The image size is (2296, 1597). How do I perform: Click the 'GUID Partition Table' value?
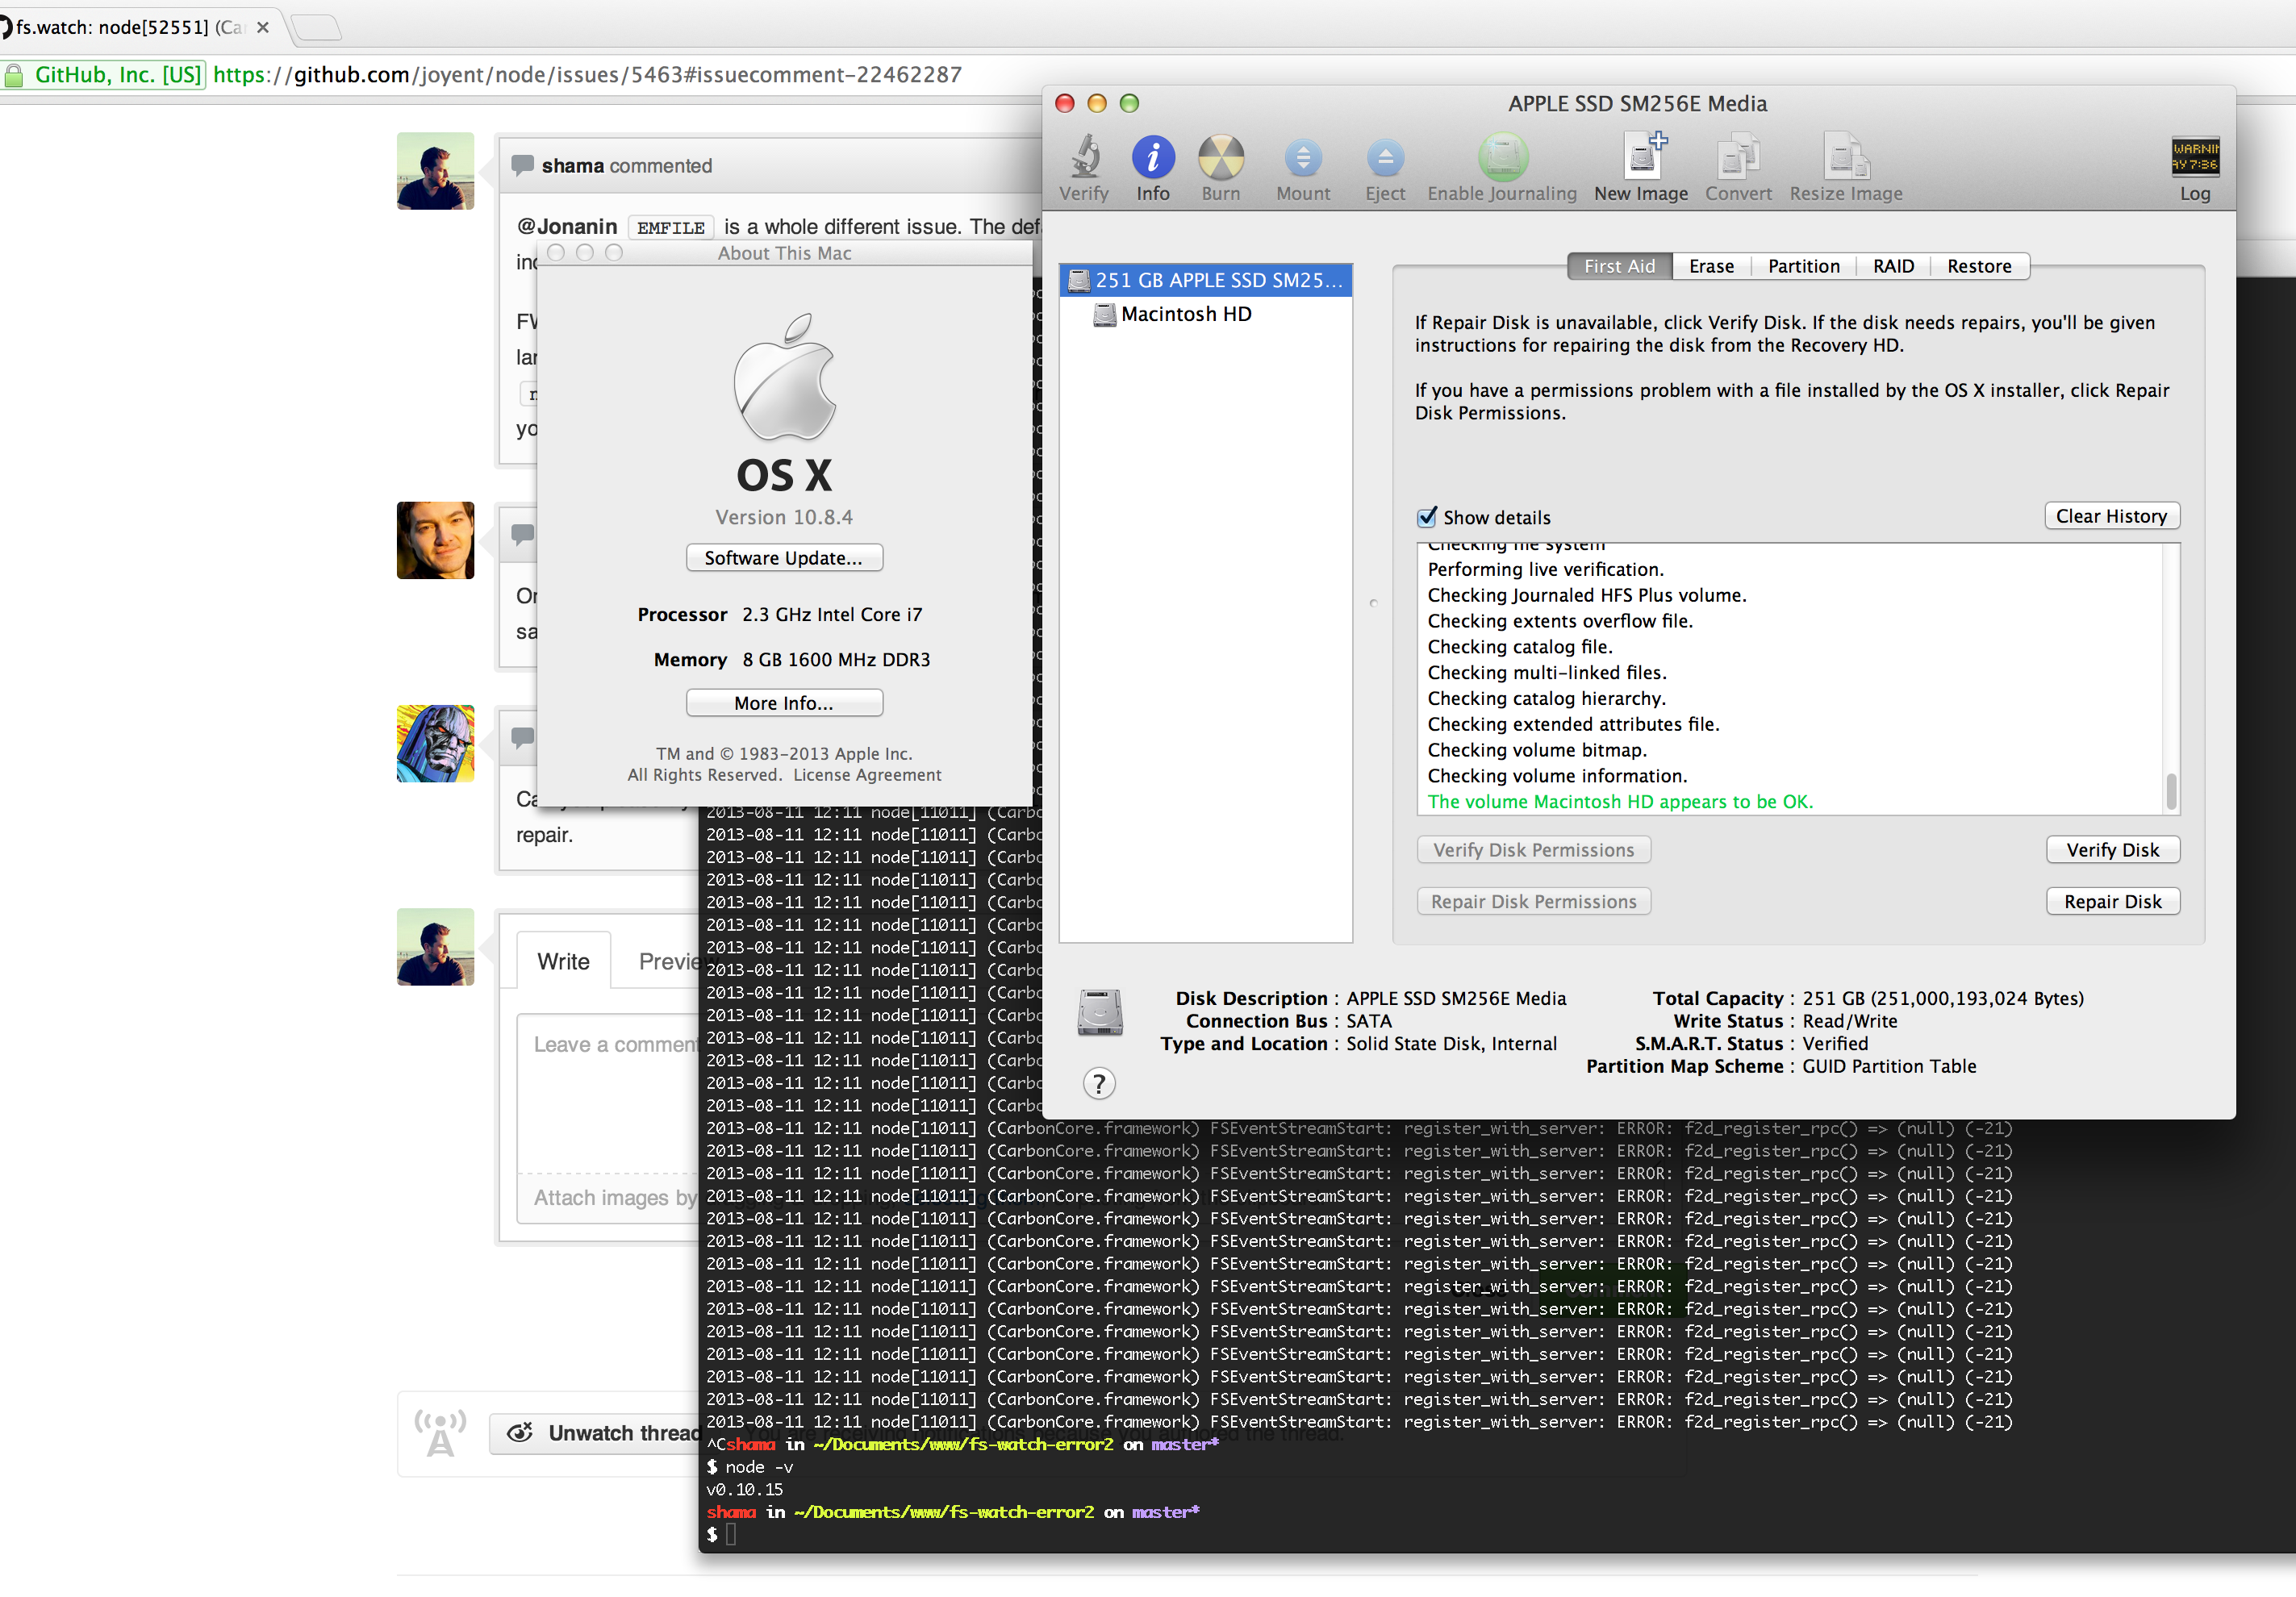coord(1888,1067)
